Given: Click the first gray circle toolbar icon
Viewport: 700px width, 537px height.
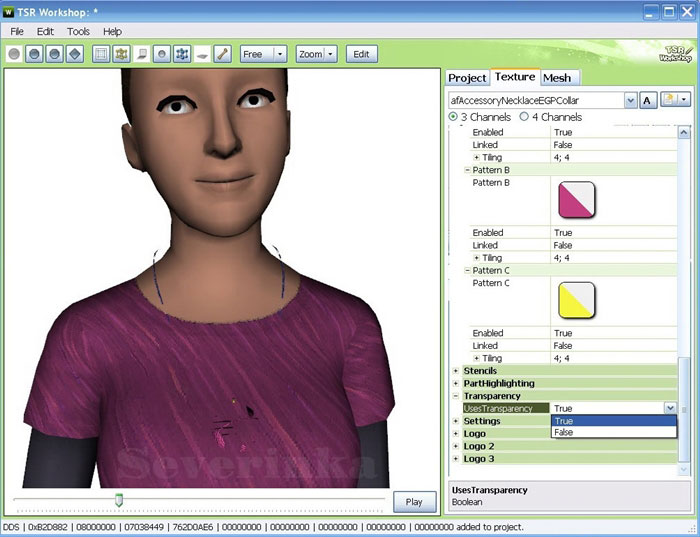Looking at the screenshot, I should click(x=15, y=54).
